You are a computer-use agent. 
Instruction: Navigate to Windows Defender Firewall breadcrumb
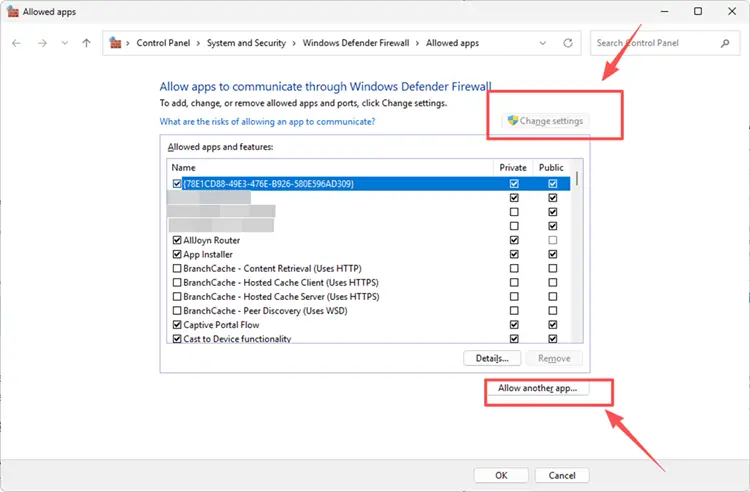click(356, 43)
